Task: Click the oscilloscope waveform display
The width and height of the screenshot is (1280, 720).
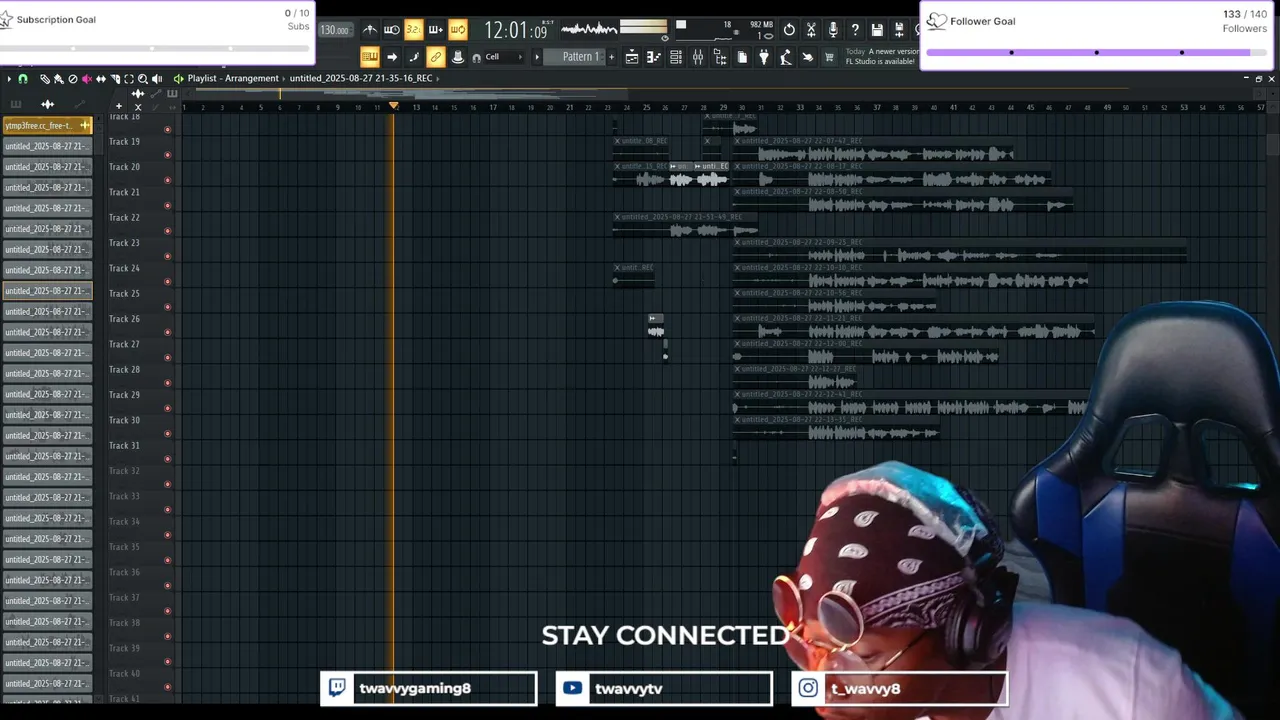Action: point(590,28)
